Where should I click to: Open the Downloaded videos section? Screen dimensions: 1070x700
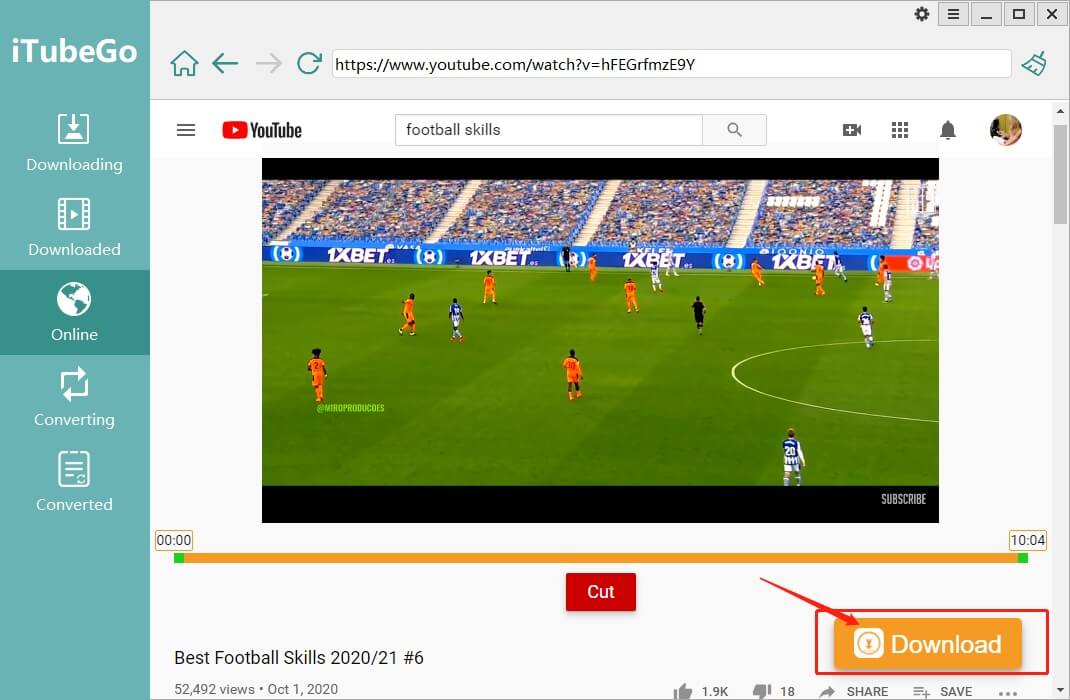[74, 227]
